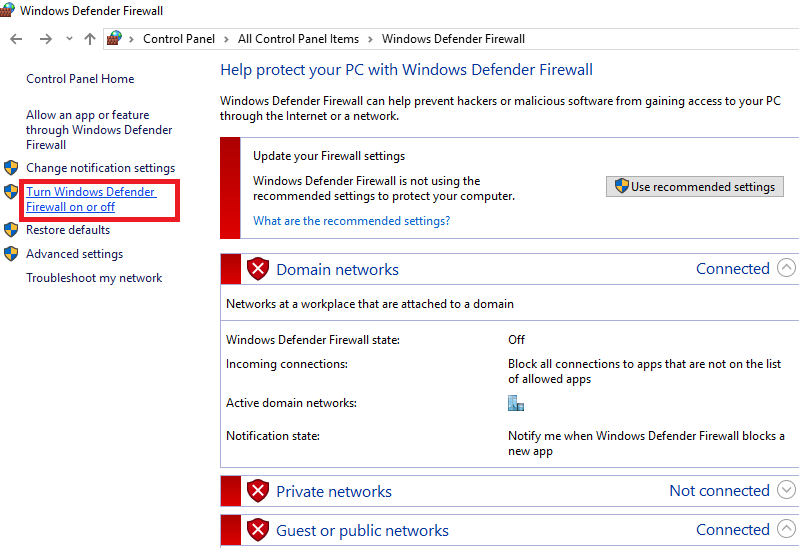This screenshot has width=799, height=548.
Task: Click Active domain networks label
Action: click(x=291, y=403)
